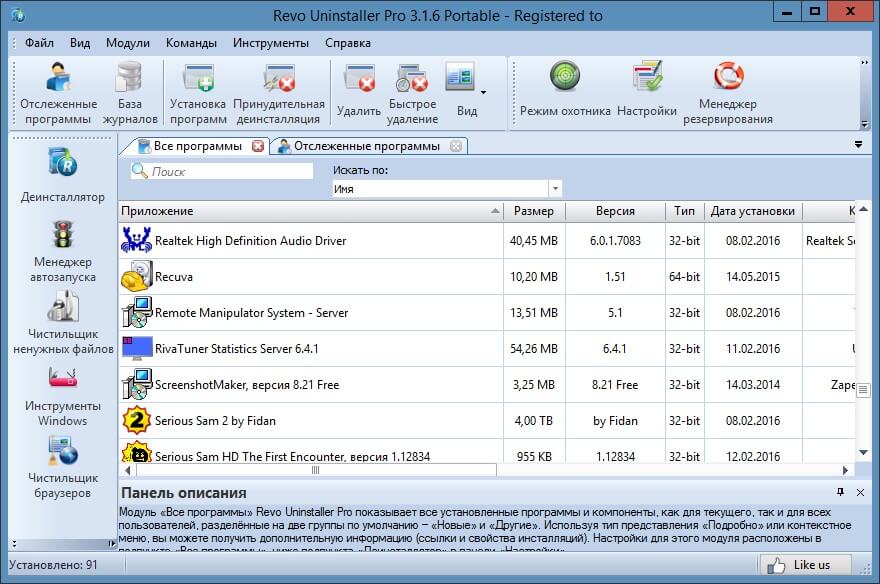
Task: Click Serious Sam 2 icon
Action: click(136, 420)
